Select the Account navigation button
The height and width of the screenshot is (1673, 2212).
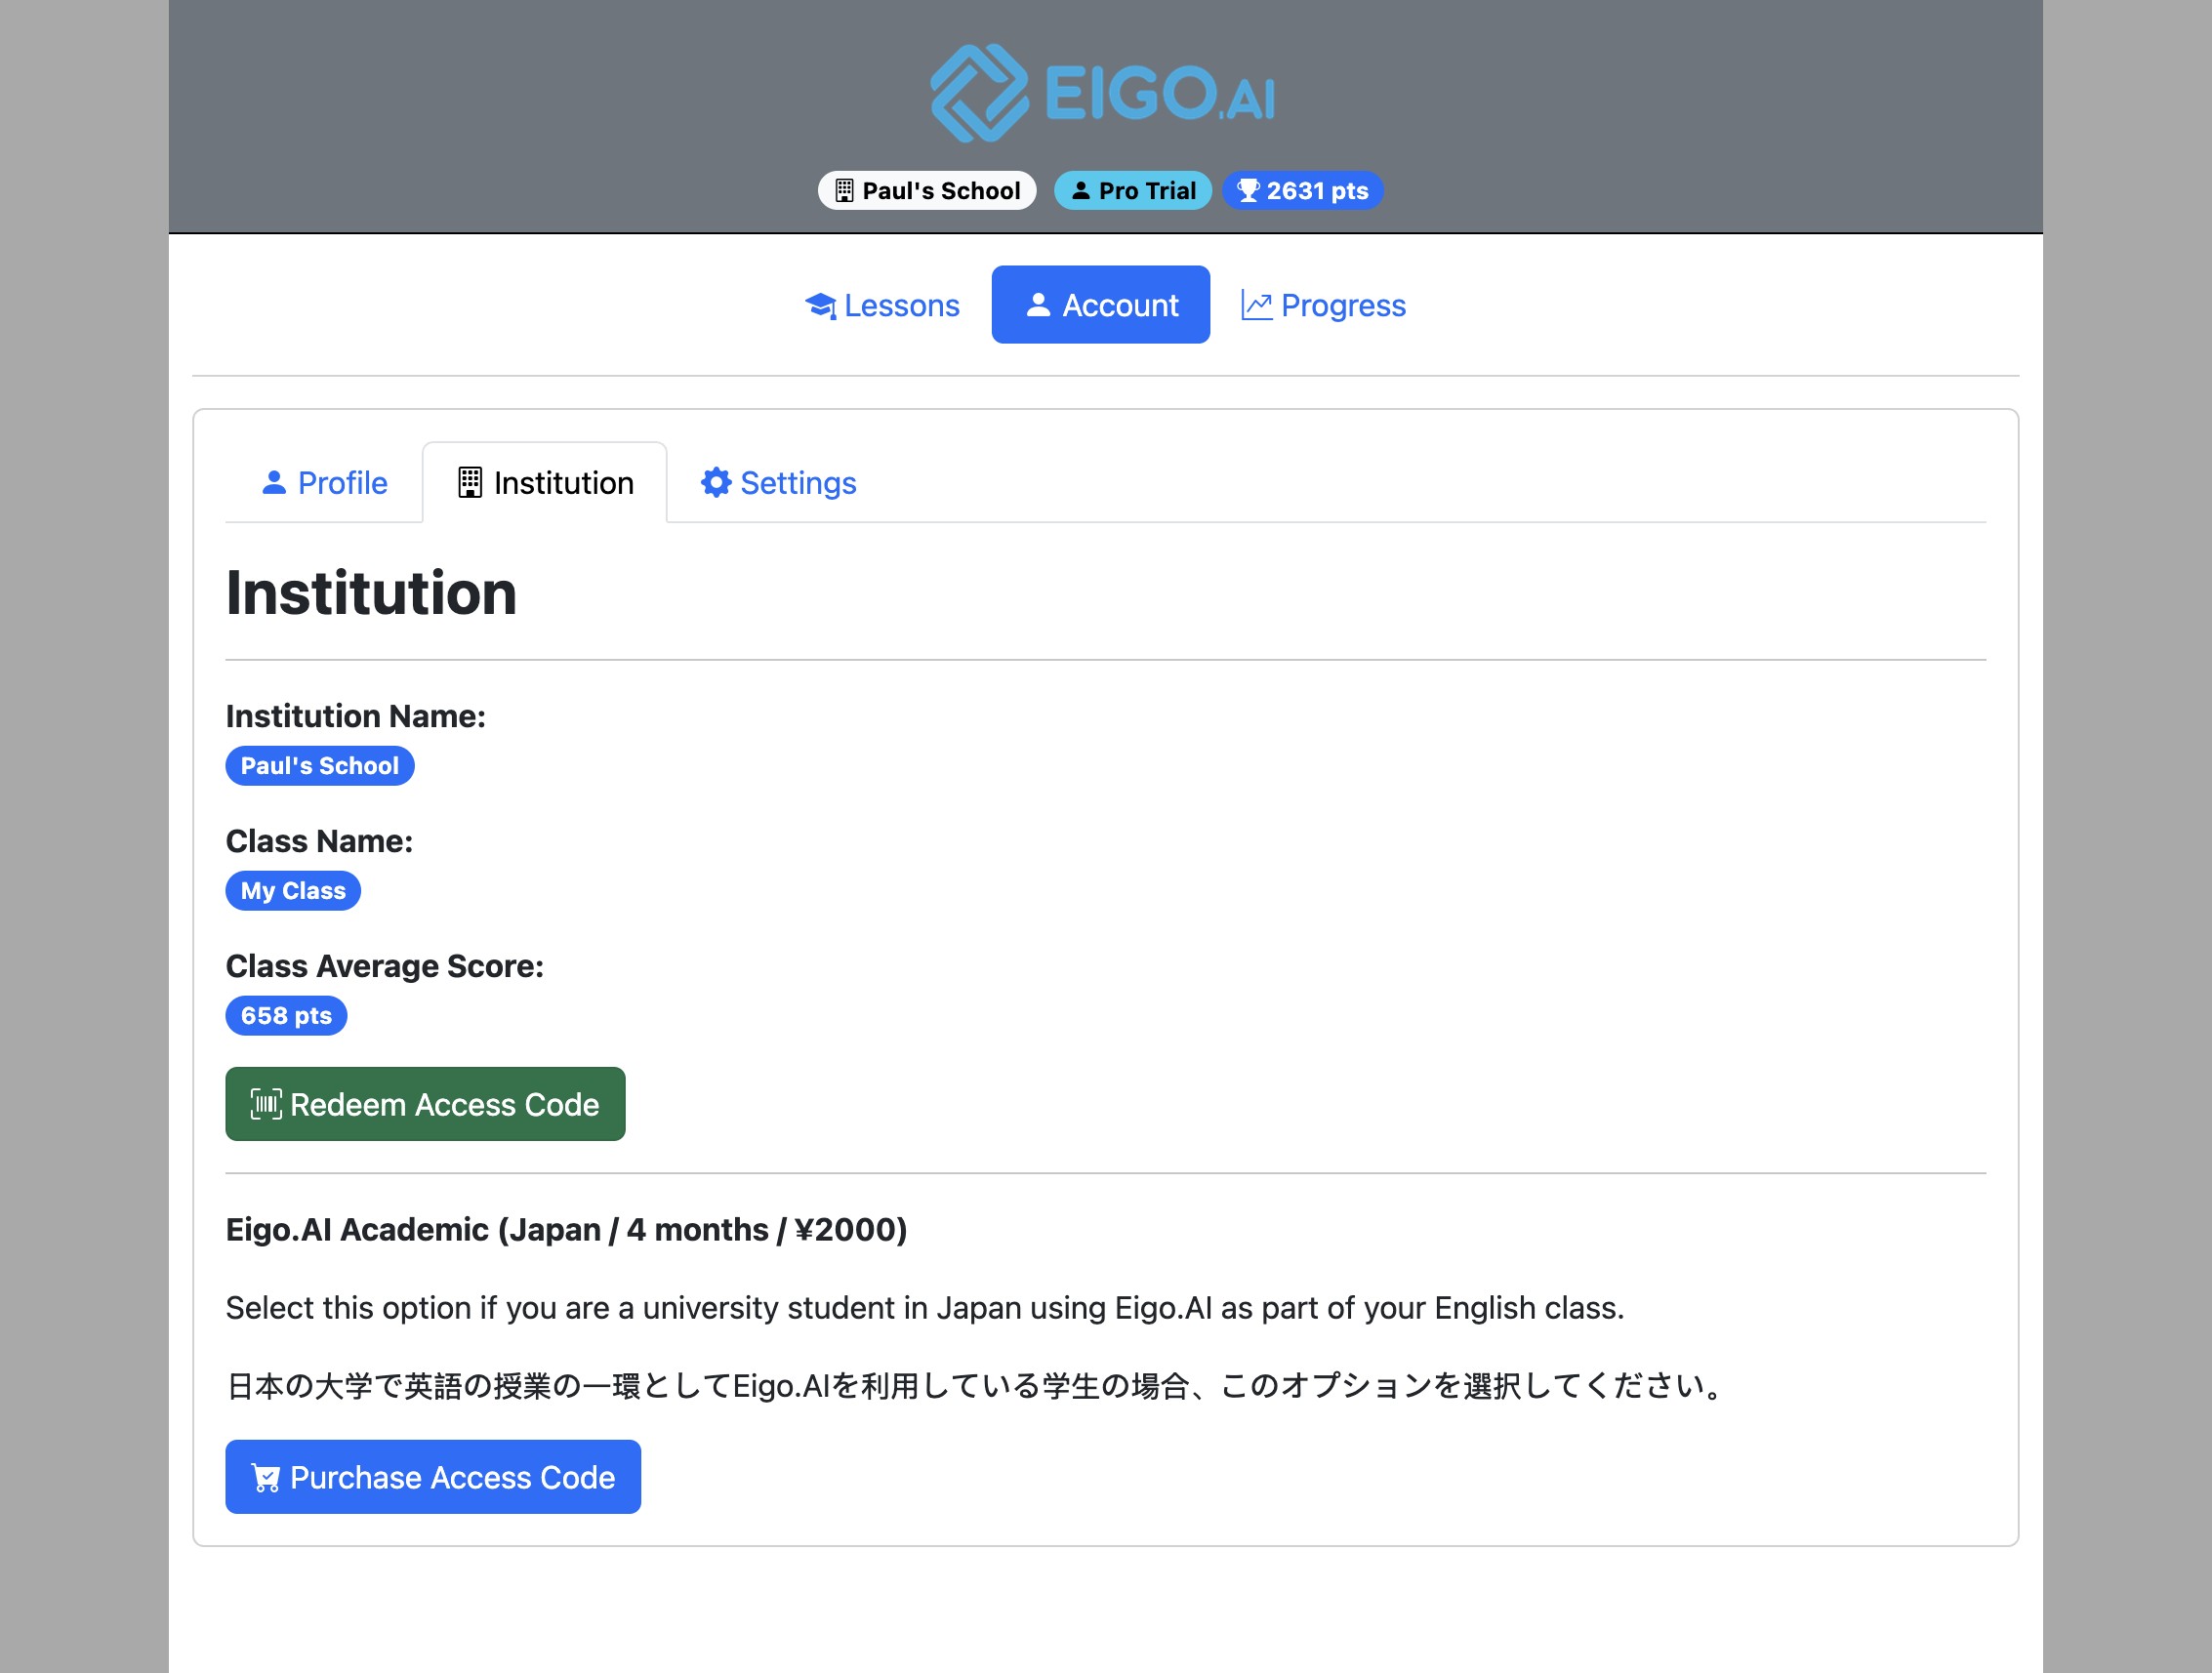[1101, 305]
